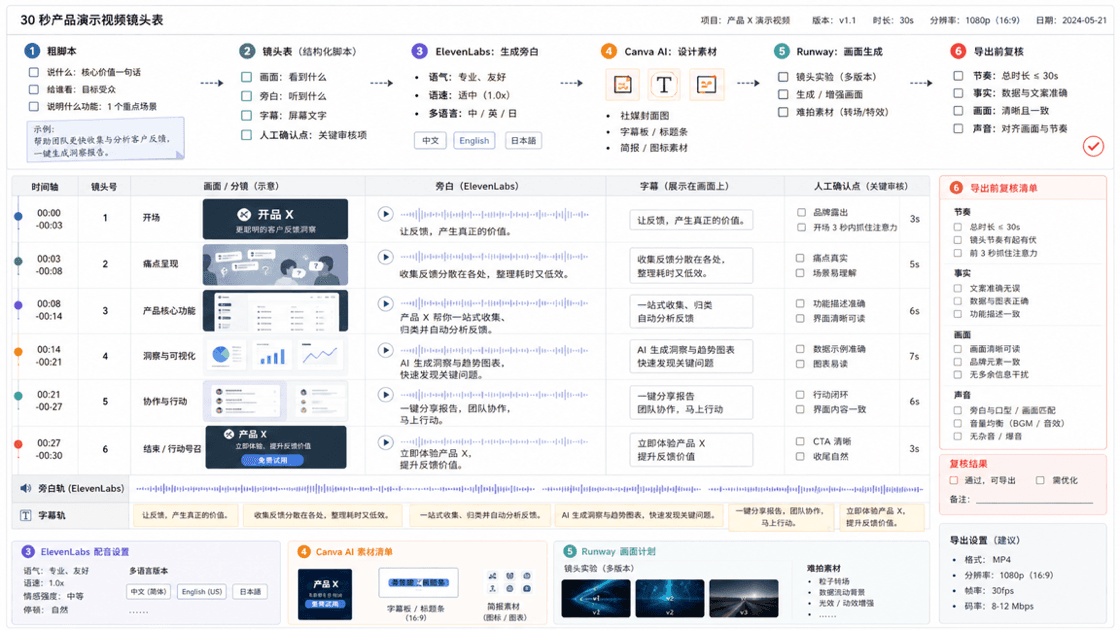Open the 产品核心功能 dashboard thumbnail
The width and height of the screenshot is (1120, 630).
(x=275, y=311)
